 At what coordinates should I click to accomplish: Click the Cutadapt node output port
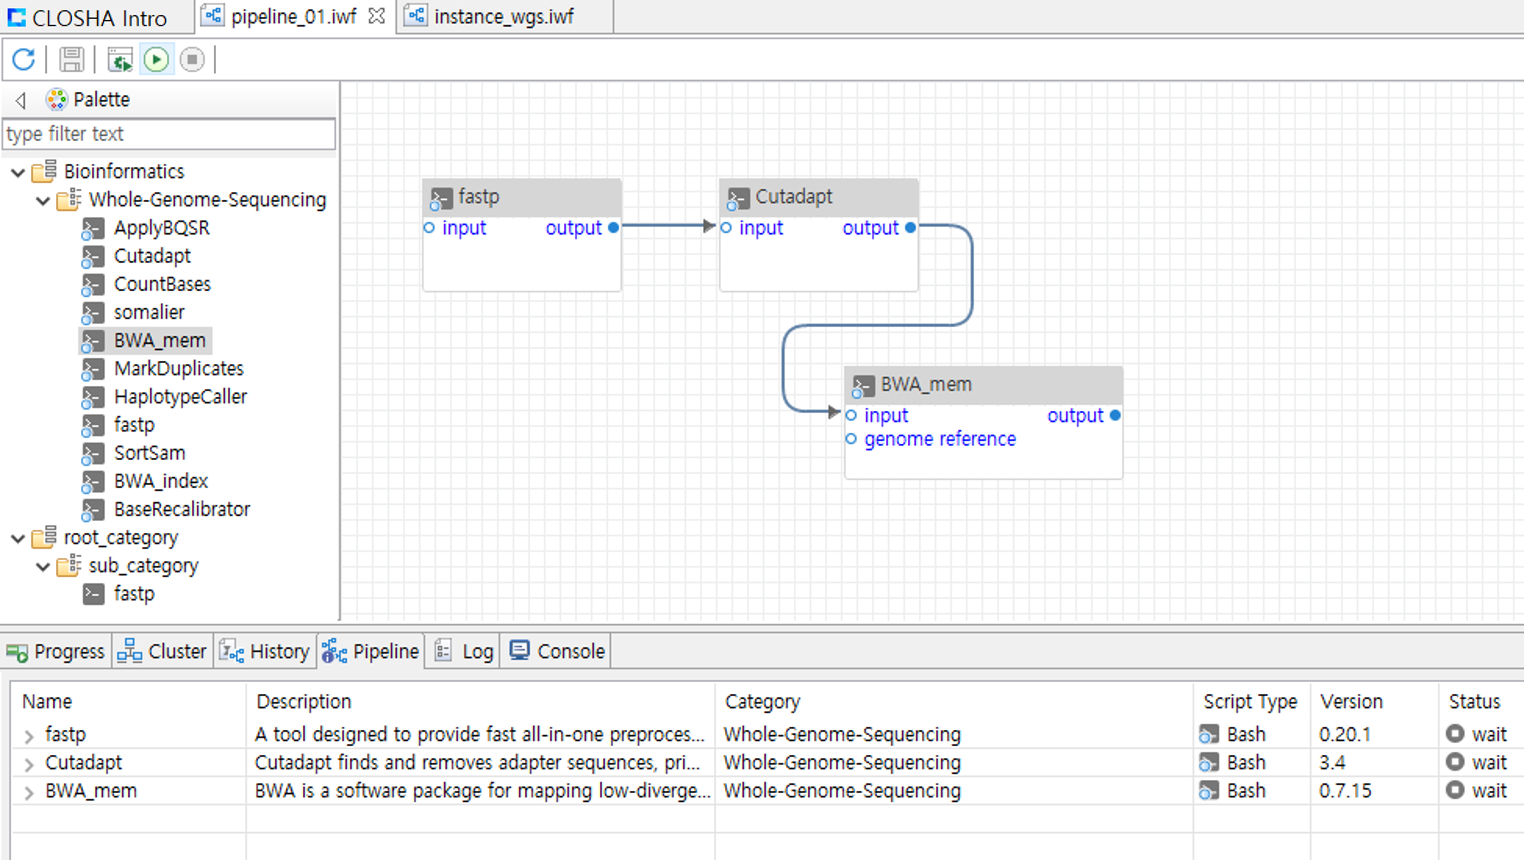(910, 228)
